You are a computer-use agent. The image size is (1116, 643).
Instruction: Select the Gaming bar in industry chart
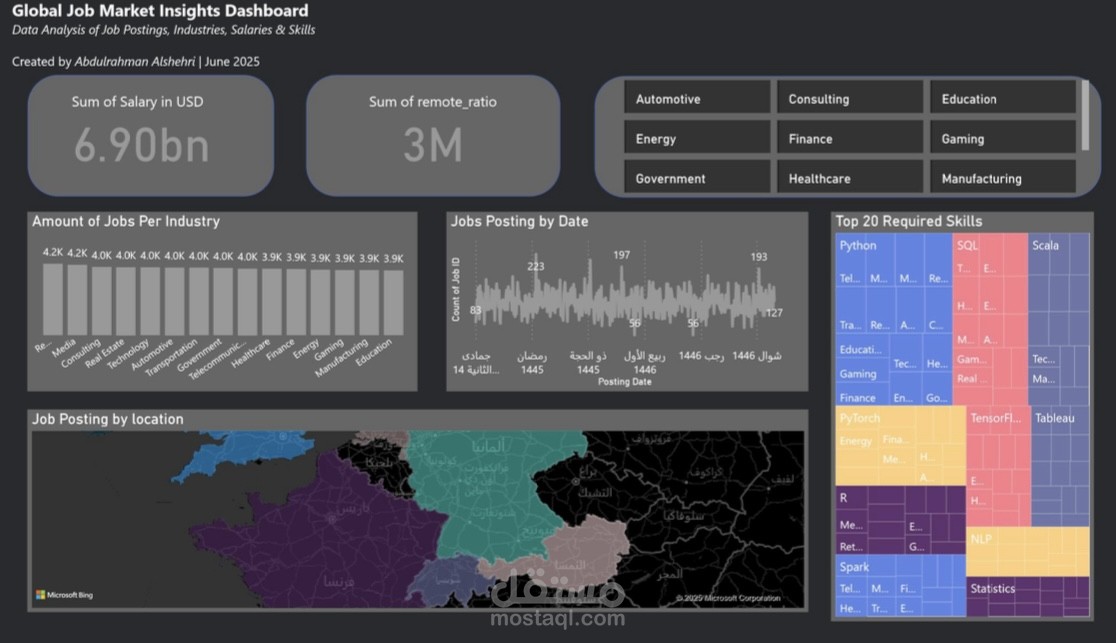click(x=344, y=302)
